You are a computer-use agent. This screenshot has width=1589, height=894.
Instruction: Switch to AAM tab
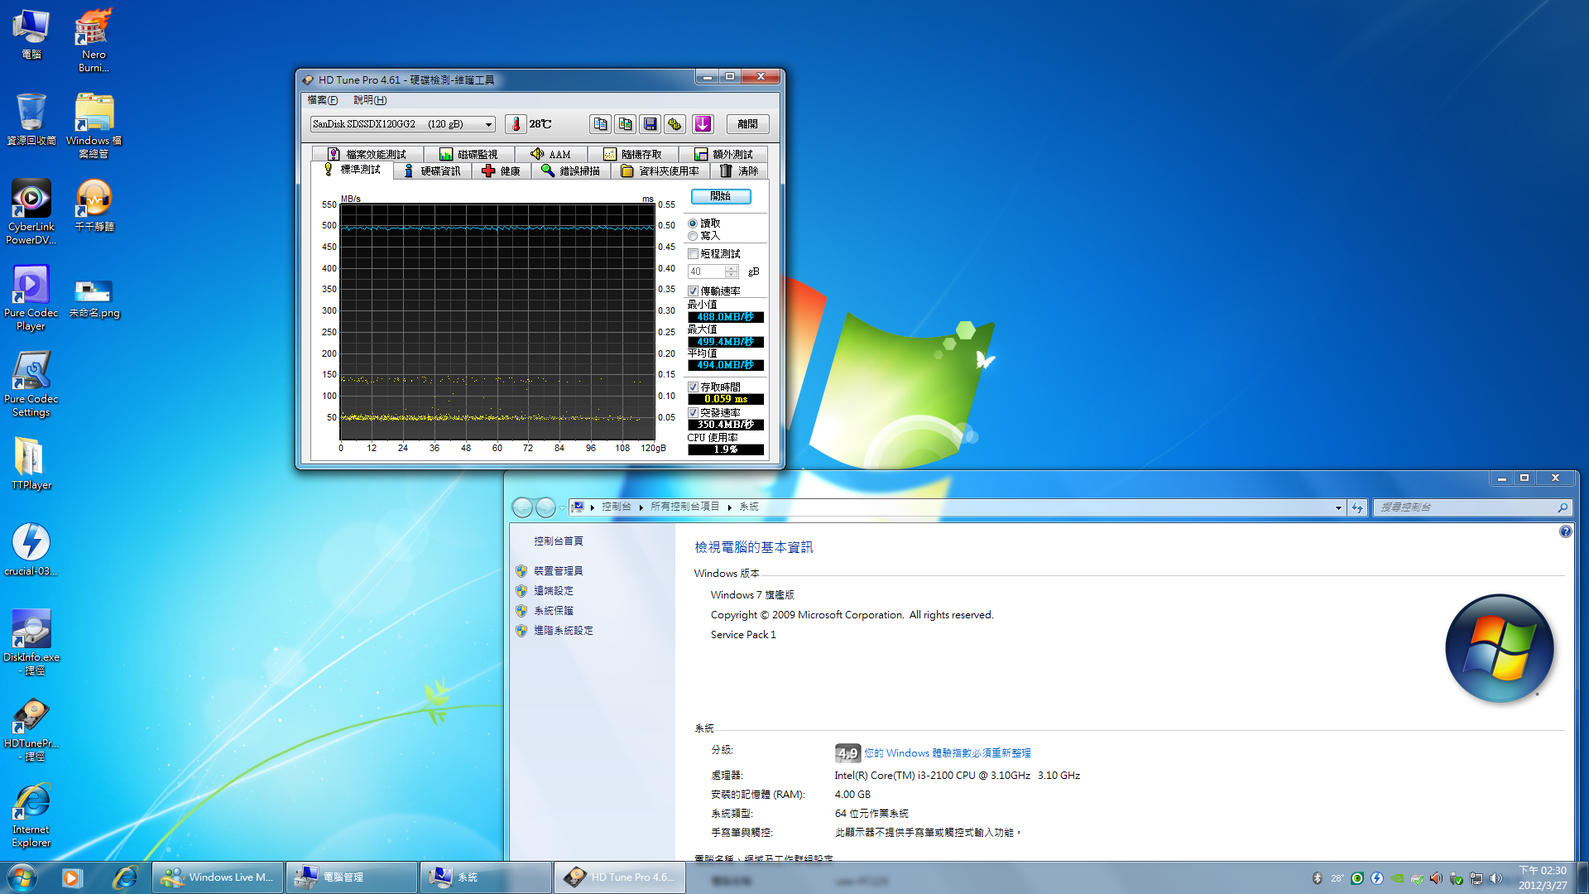point(551,154)
